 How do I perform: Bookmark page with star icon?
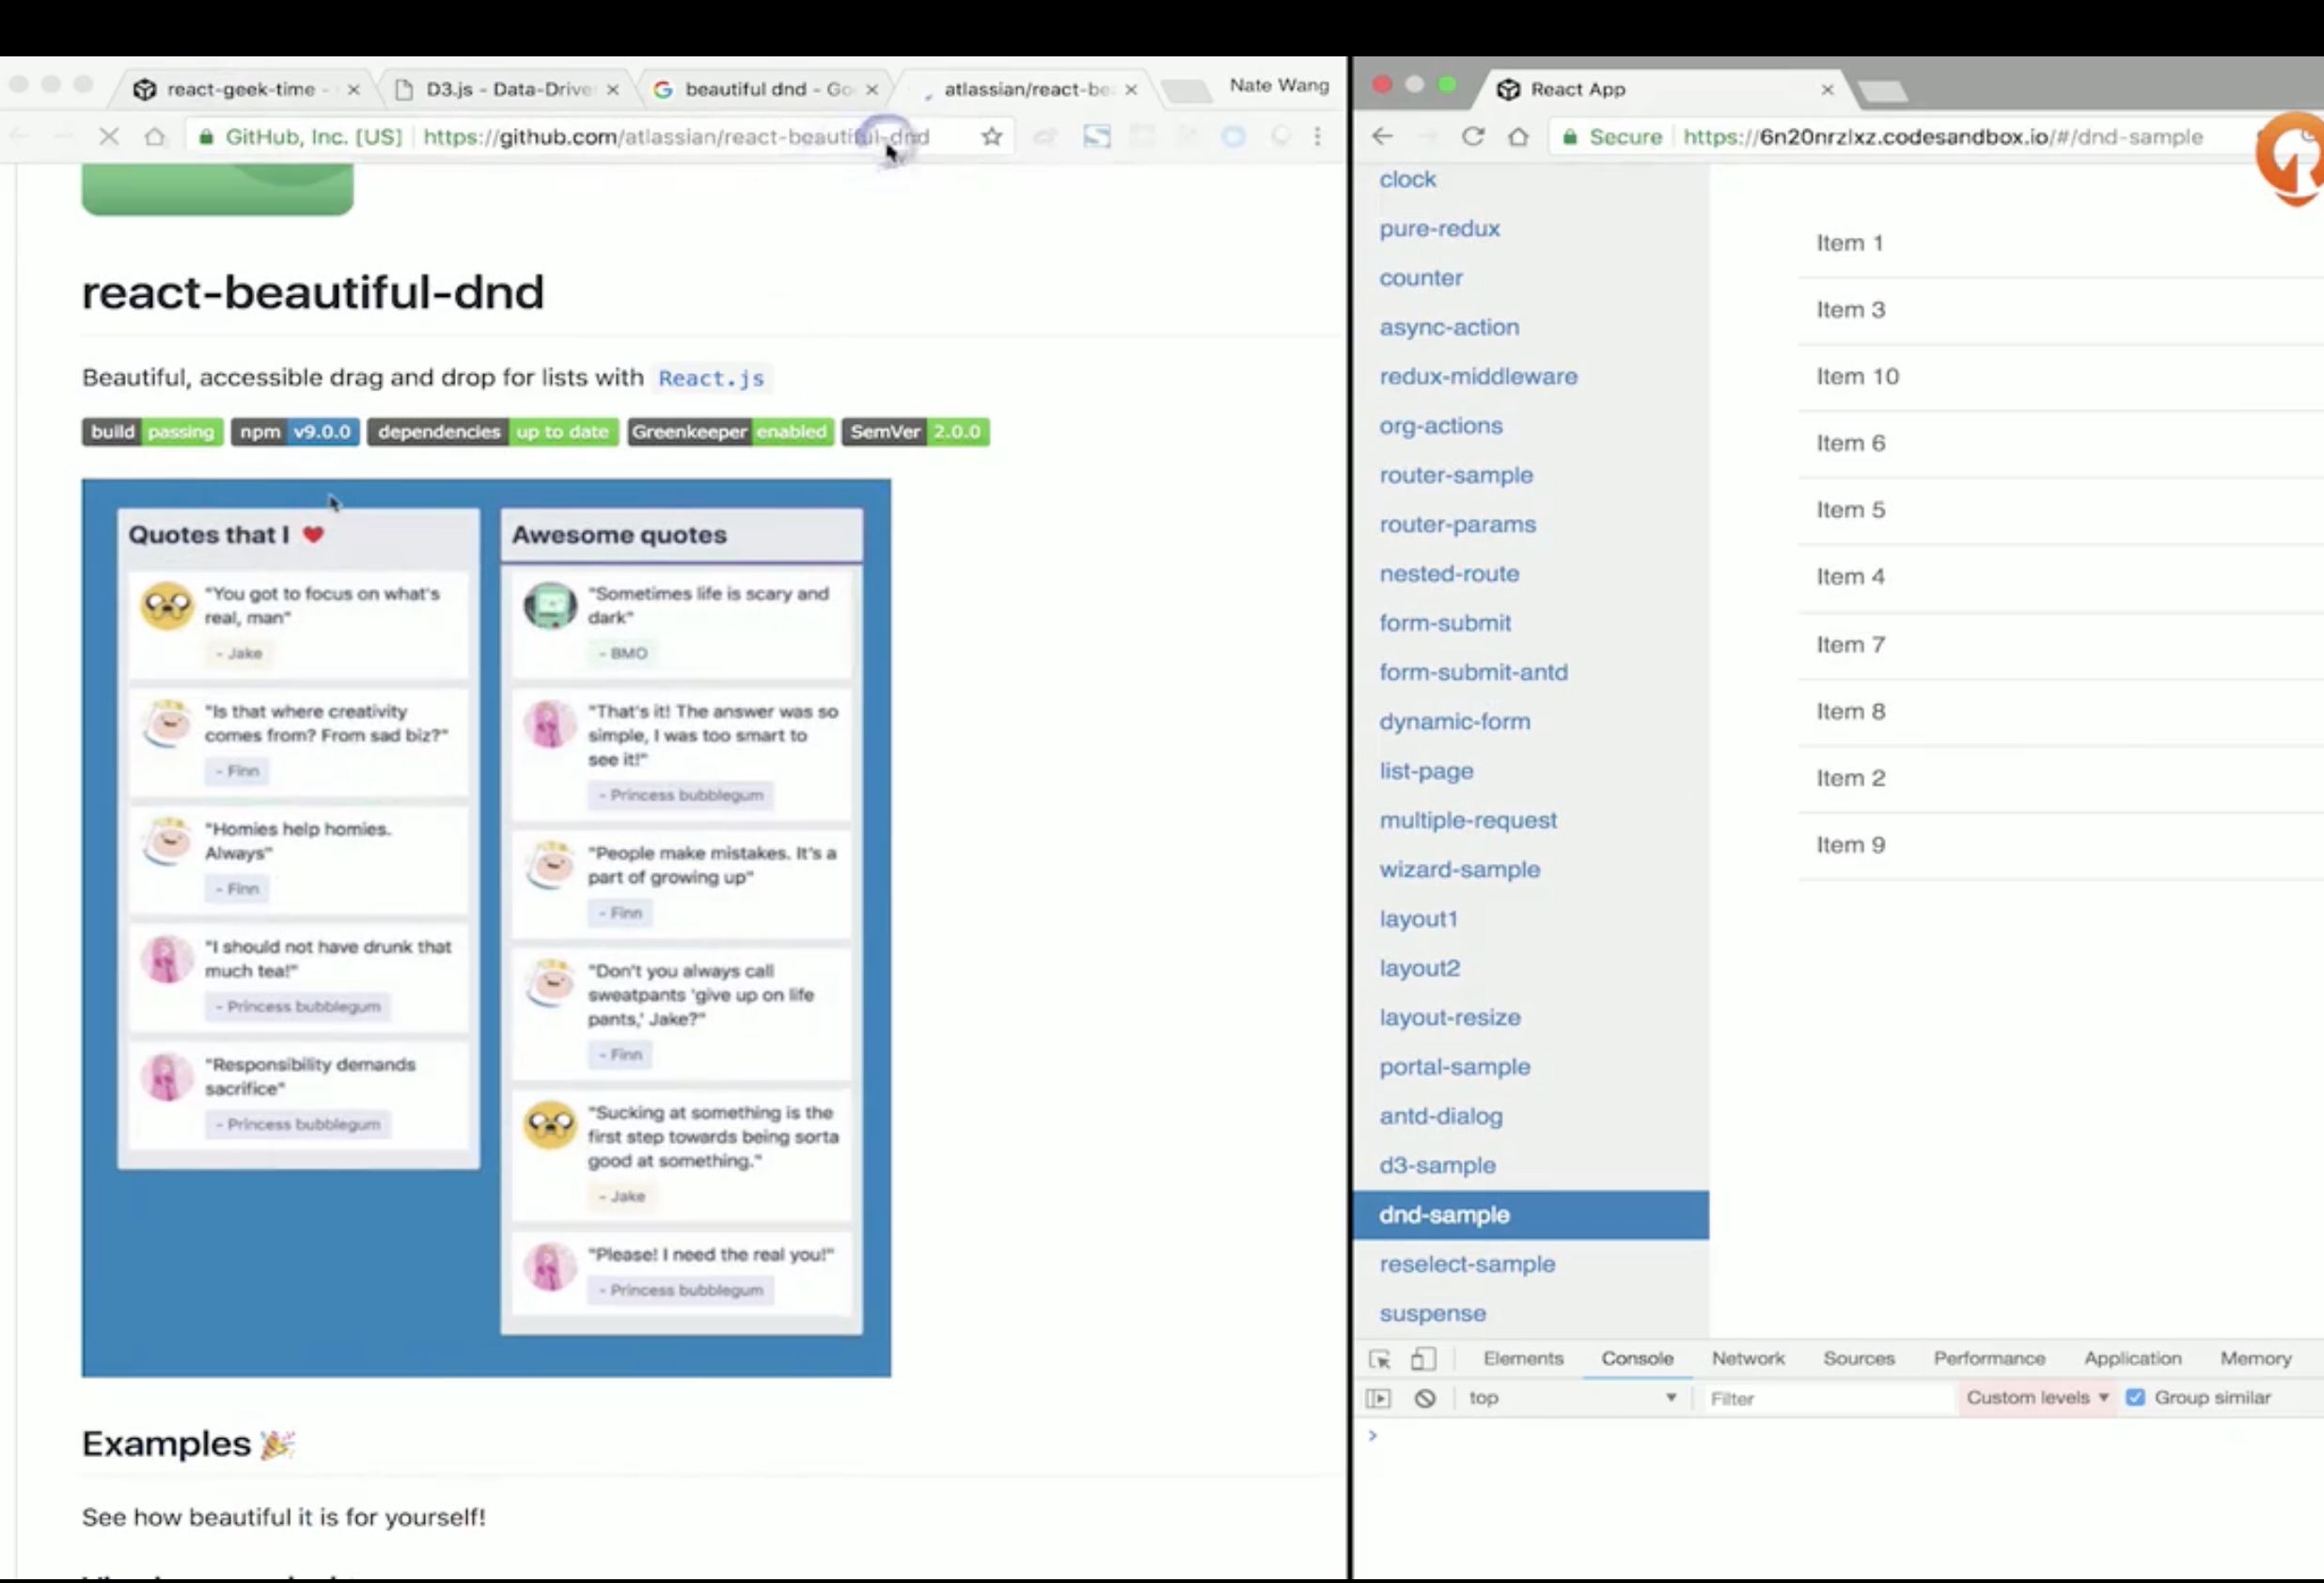pyautogui.click(x=991, y=137)
